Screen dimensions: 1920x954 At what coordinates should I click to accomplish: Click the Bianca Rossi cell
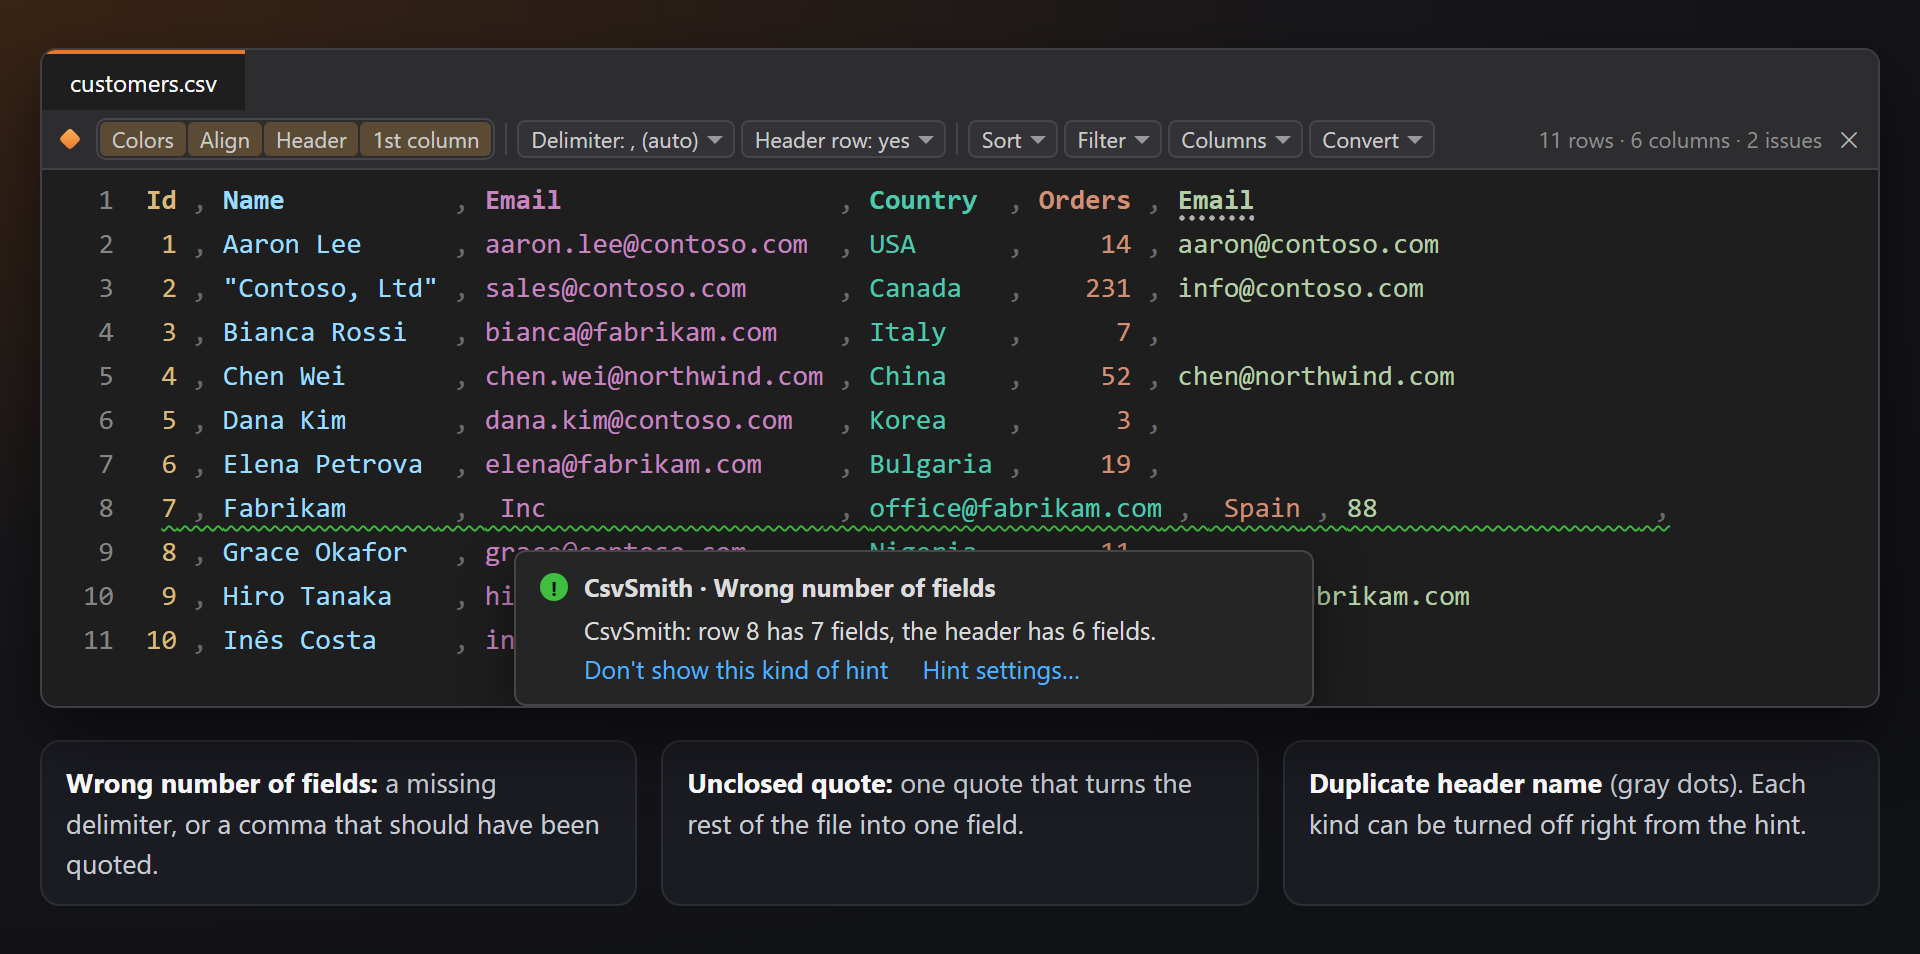[315, 332]
